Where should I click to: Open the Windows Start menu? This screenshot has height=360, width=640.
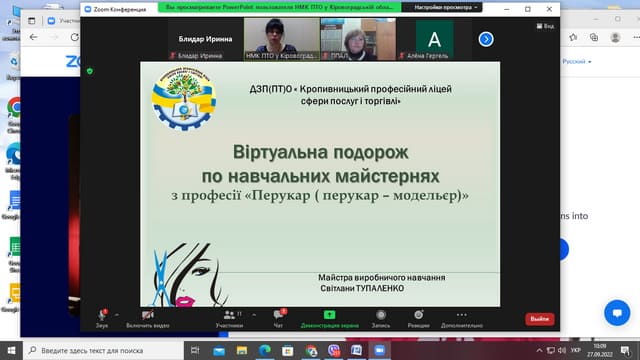[x=11, y=350]
